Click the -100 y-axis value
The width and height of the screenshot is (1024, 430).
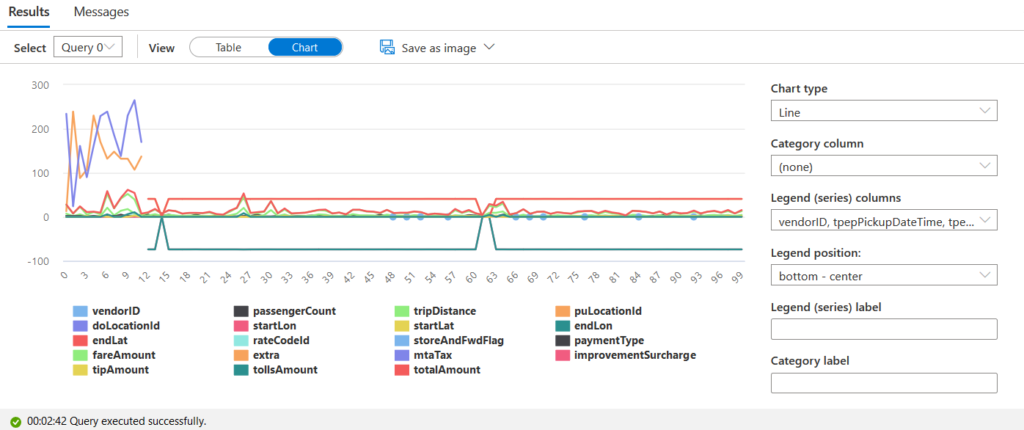coord(39,261)
